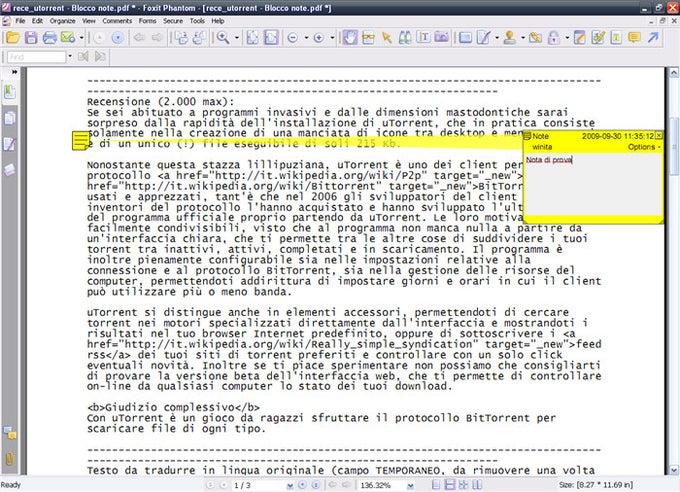Image resolution: width=680 pixels, height=492 pixels.
Task: Click the Print icon
Action: 49,38
